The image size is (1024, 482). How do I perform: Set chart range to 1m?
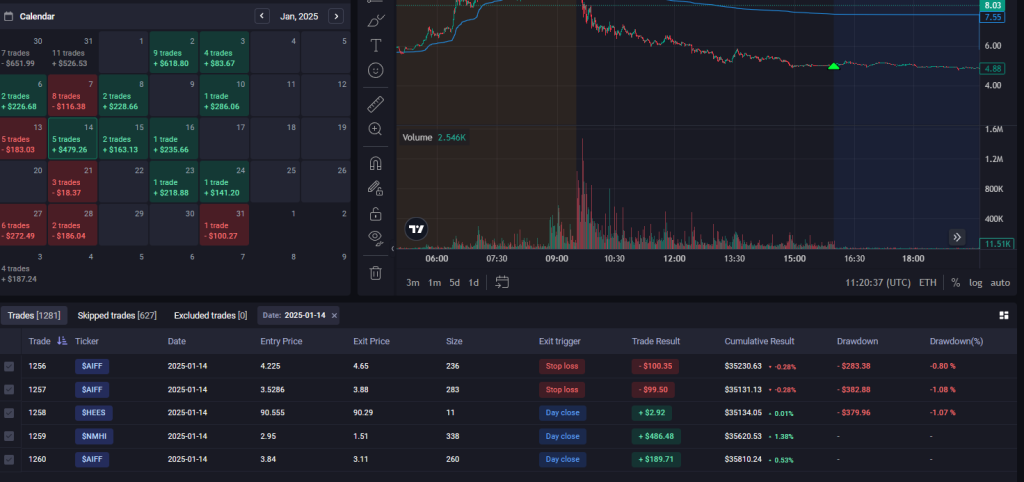click(434, 283)
